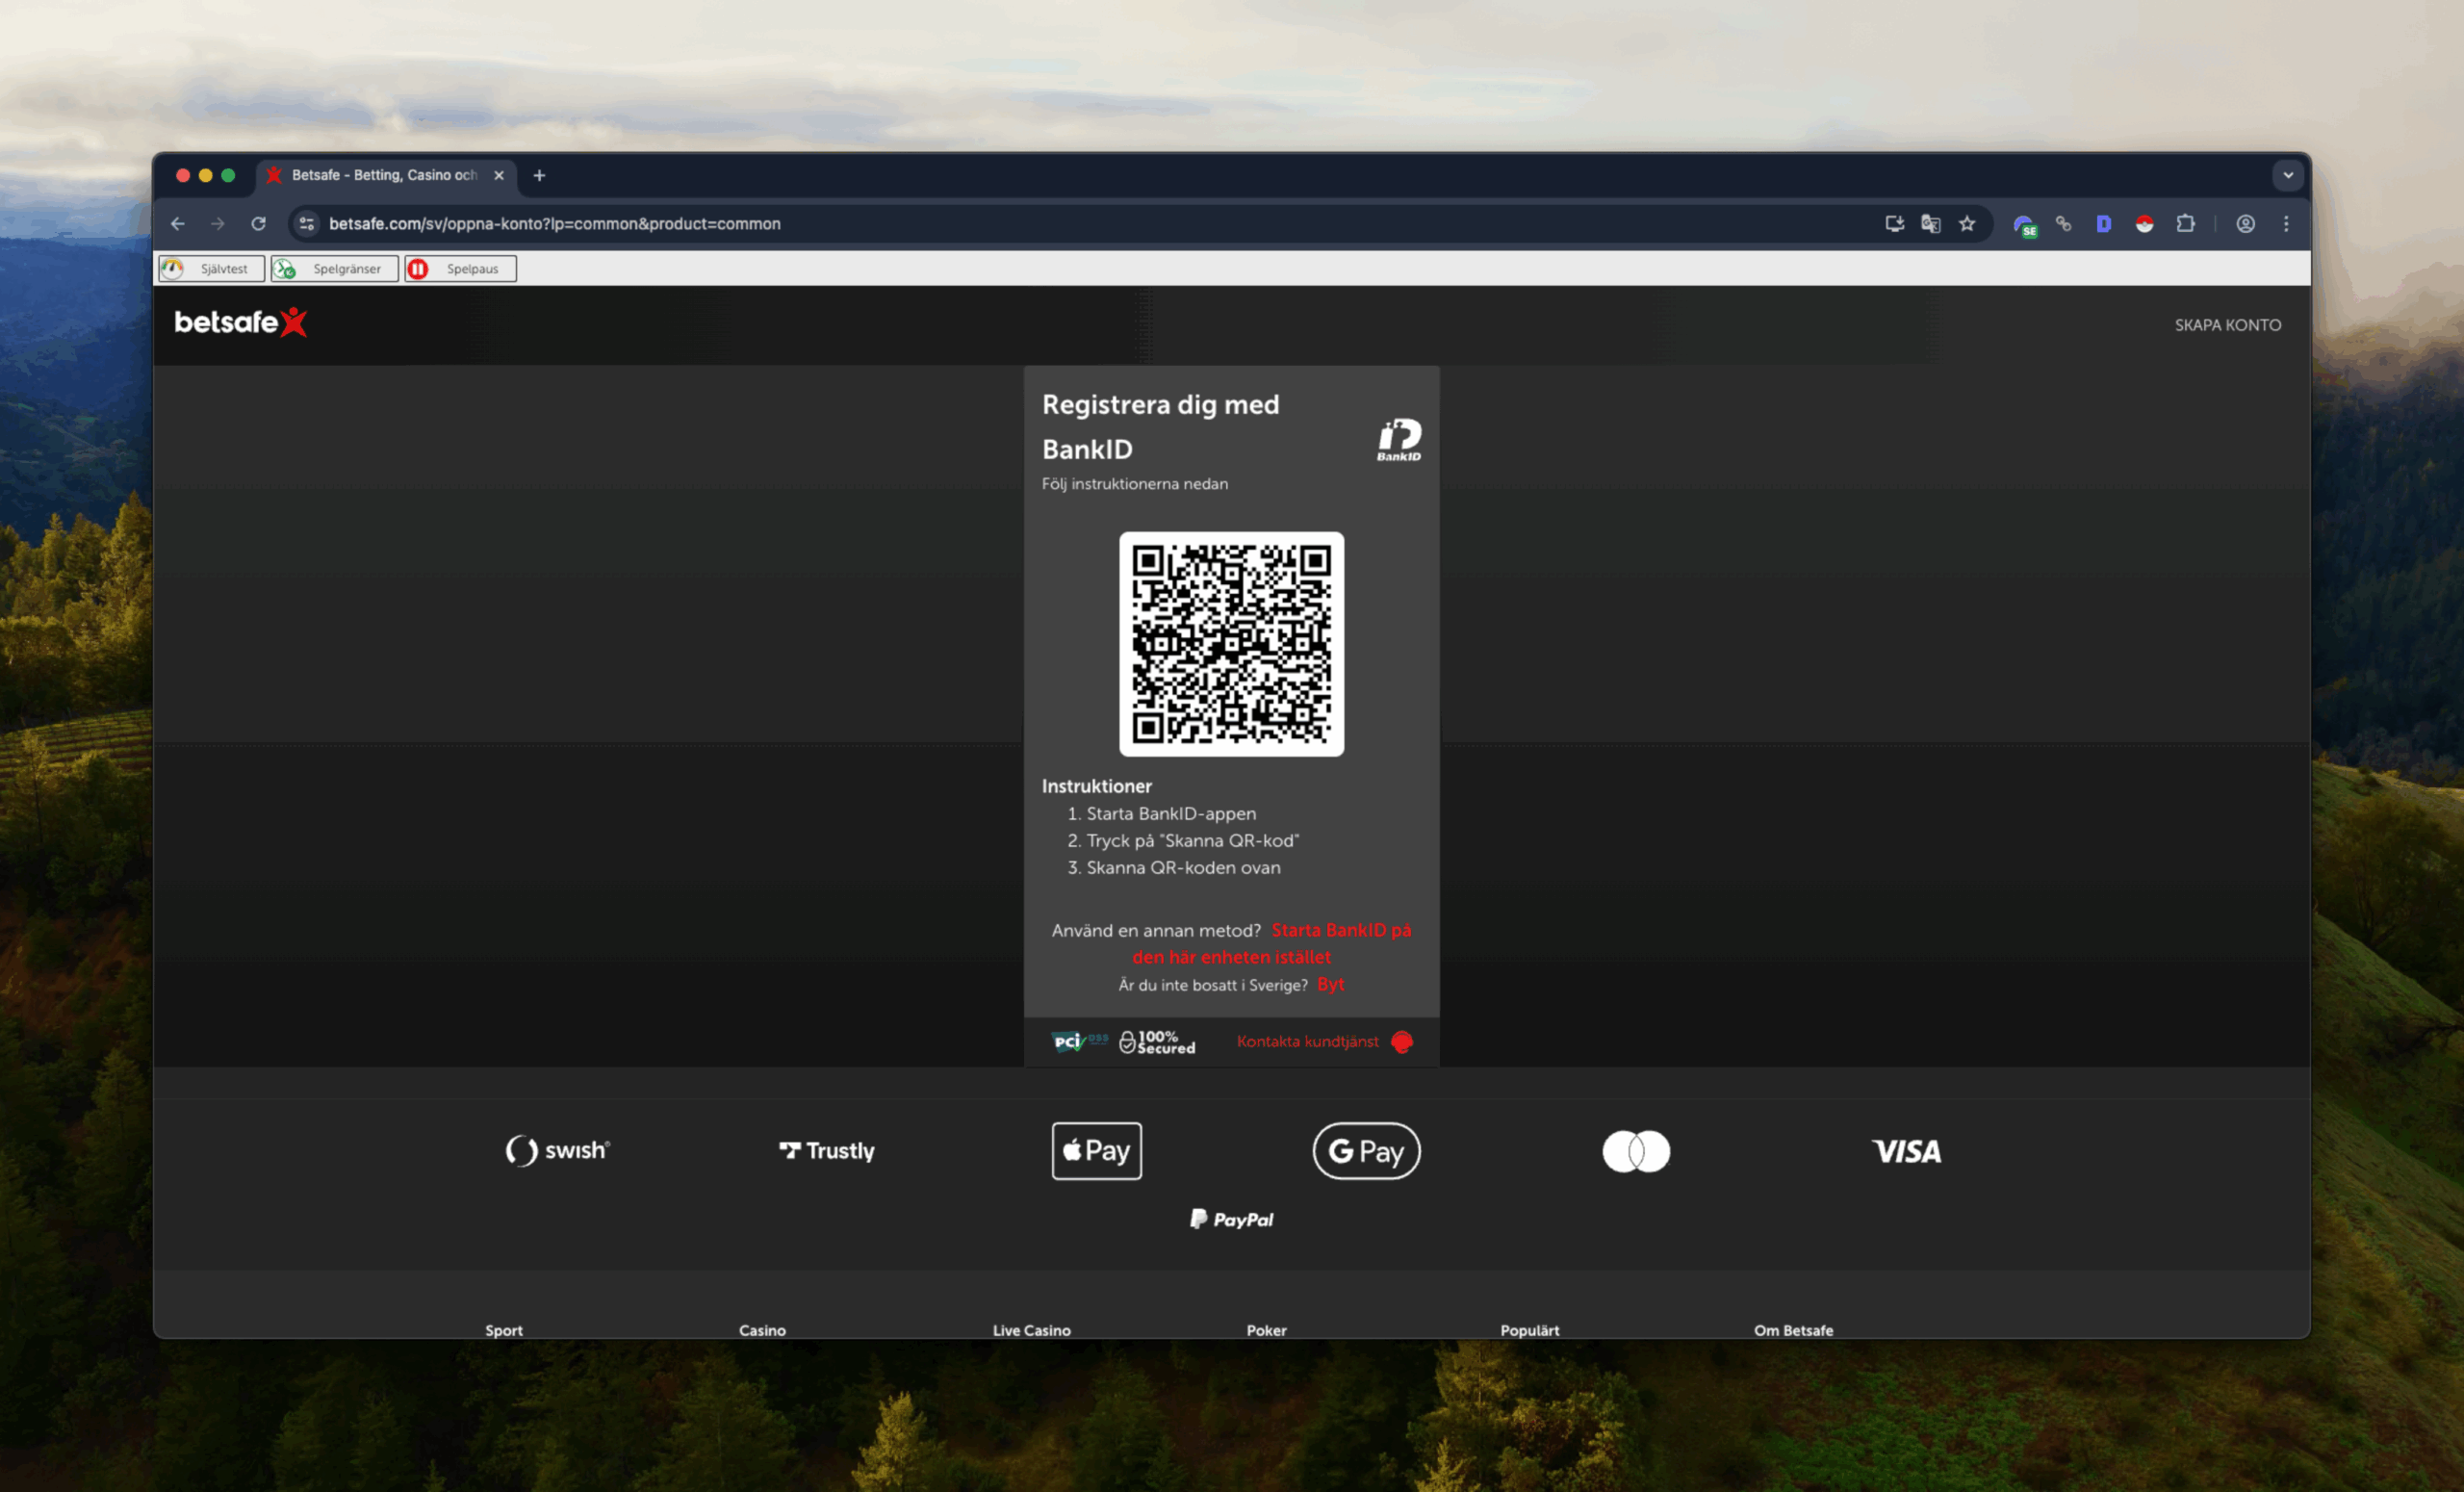
Task: Bookmark this page with the star icon
Action: pyautogui.click(x=1967, y=224)
